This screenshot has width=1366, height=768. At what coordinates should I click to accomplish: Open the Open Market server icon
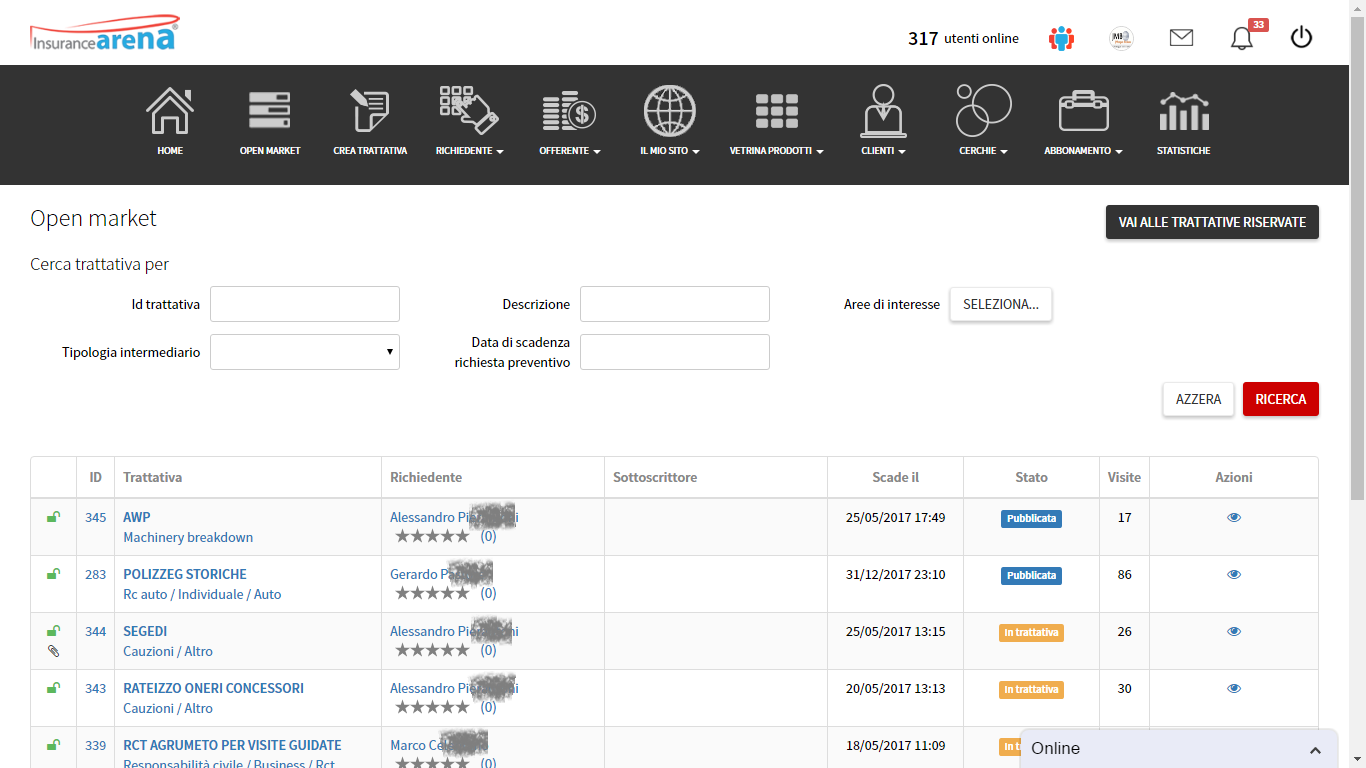click(269, 111)
